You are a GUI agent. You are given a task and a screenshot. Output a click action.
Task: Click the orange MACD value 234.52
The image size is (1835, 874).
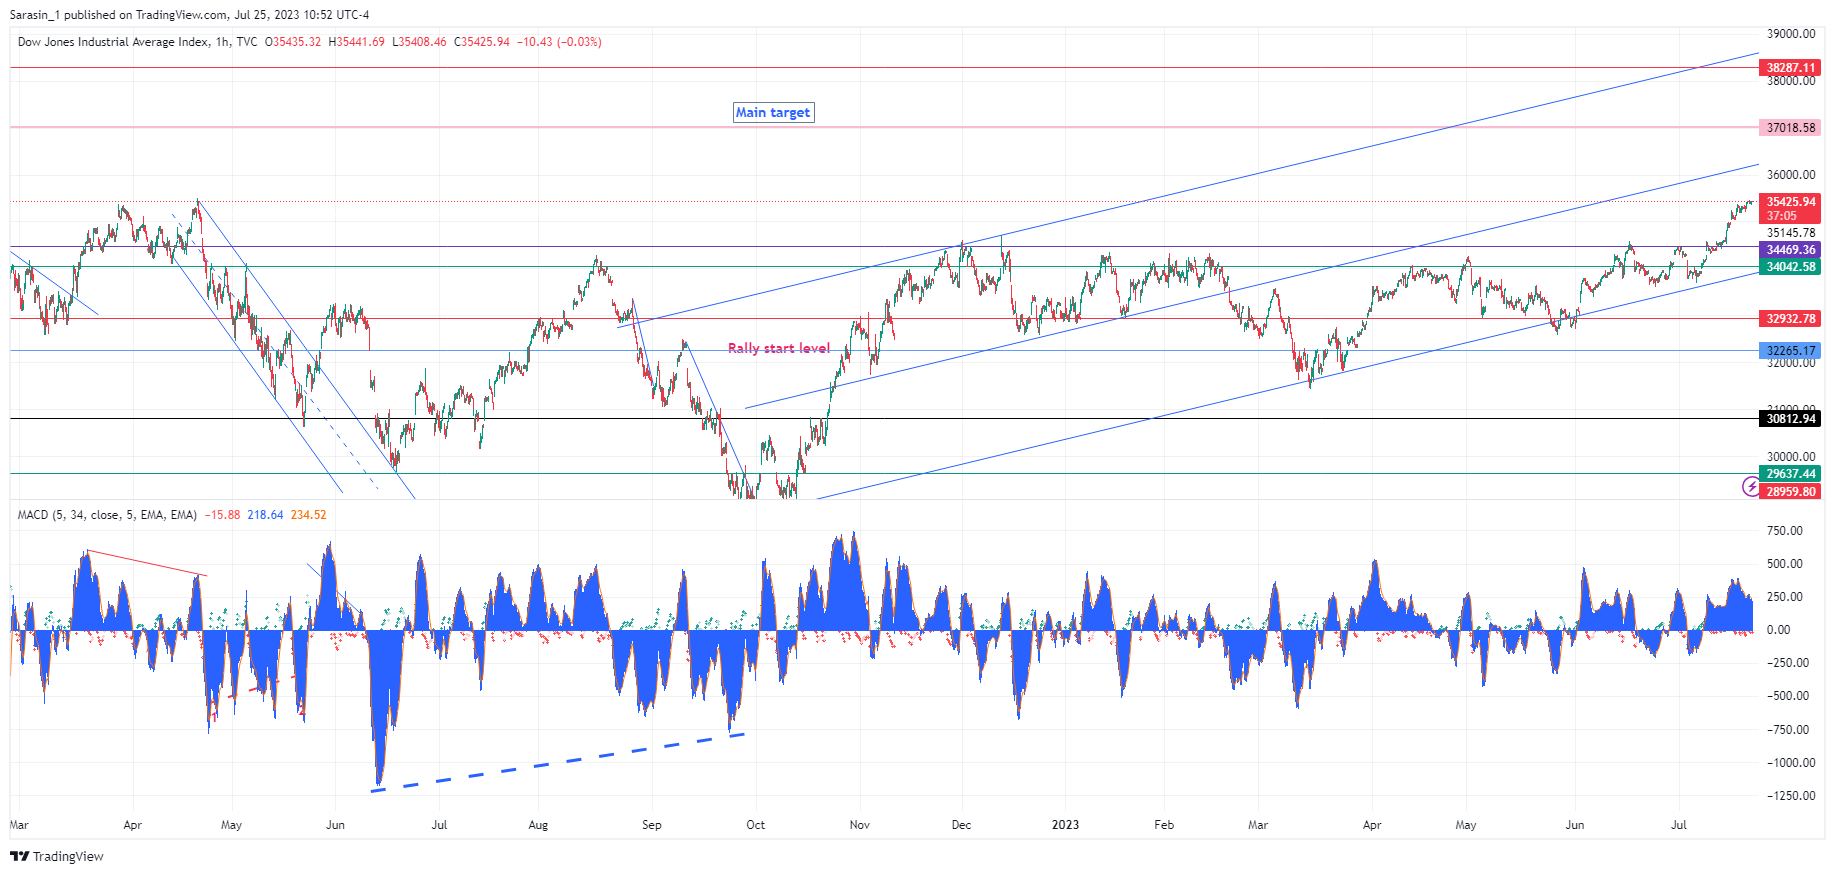tap(308, 515)
